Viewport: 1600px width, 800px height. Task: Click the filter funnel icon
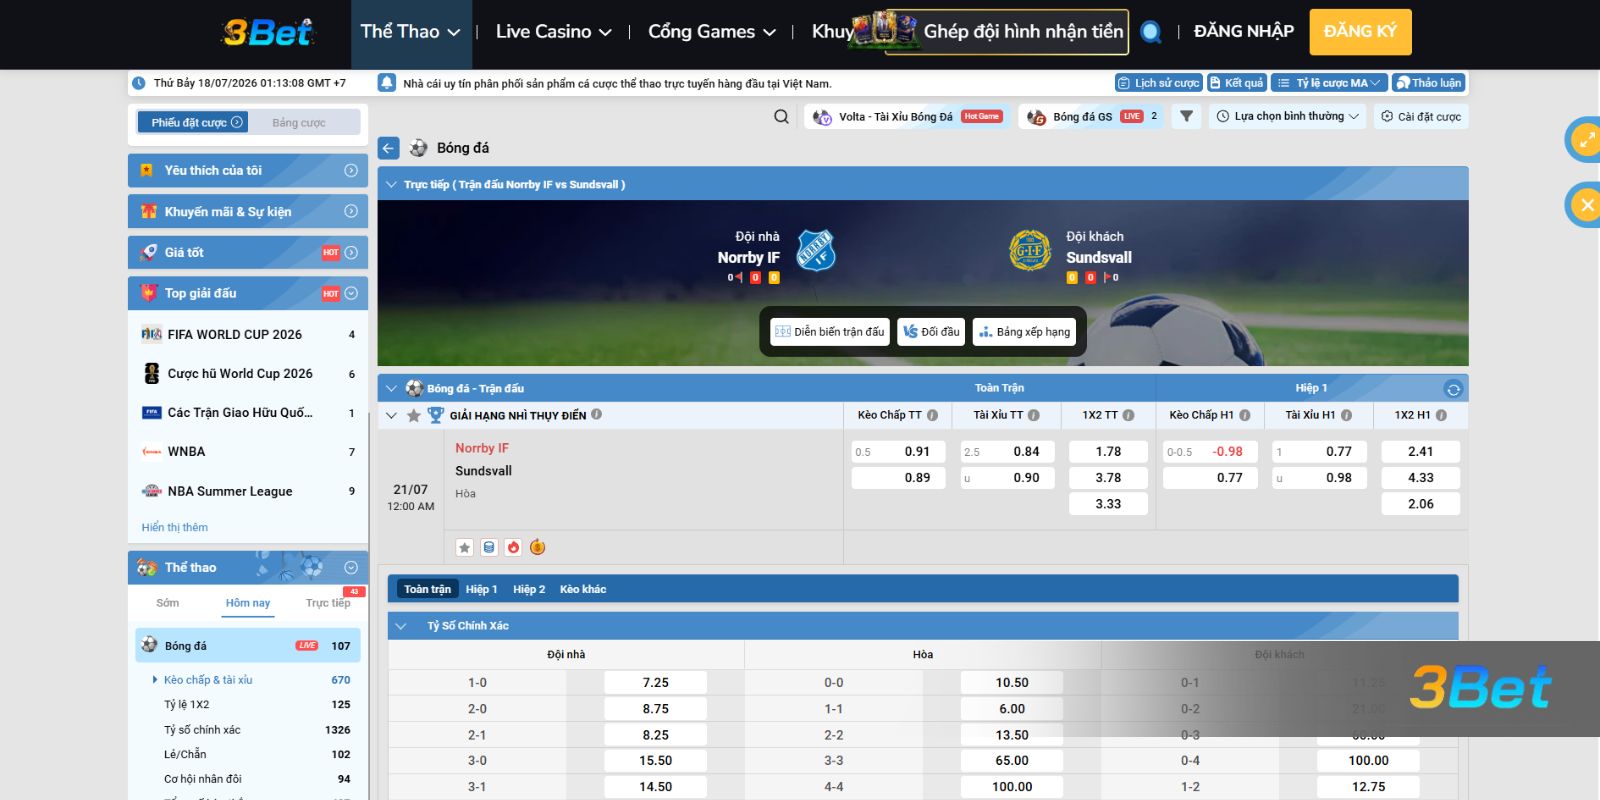(x=1186, y=117)
